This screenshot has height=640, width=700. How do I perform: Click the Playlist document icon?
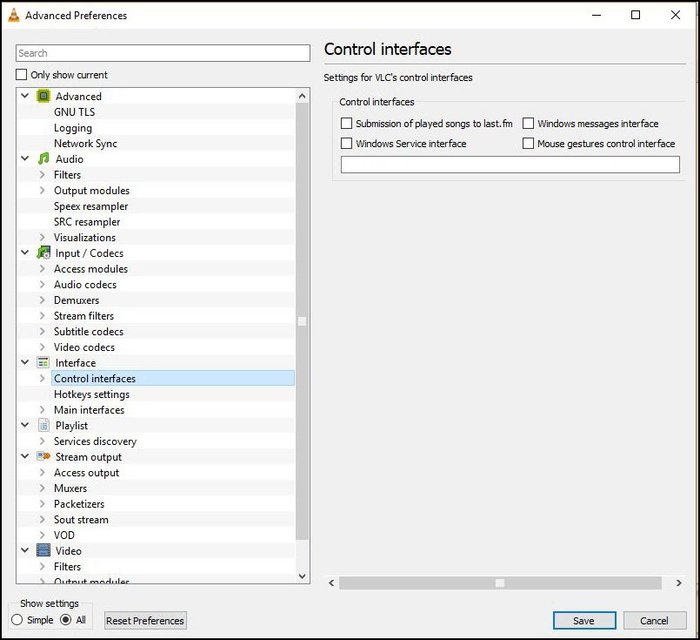[44, 425]
